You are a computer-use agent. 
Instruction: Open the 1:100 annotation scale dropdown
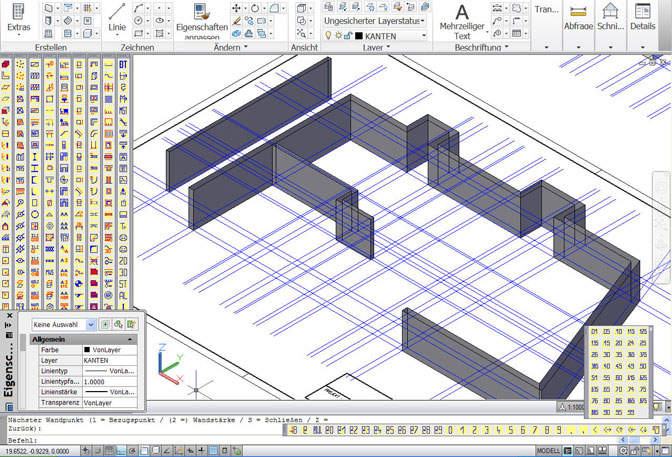coord(572,407)
